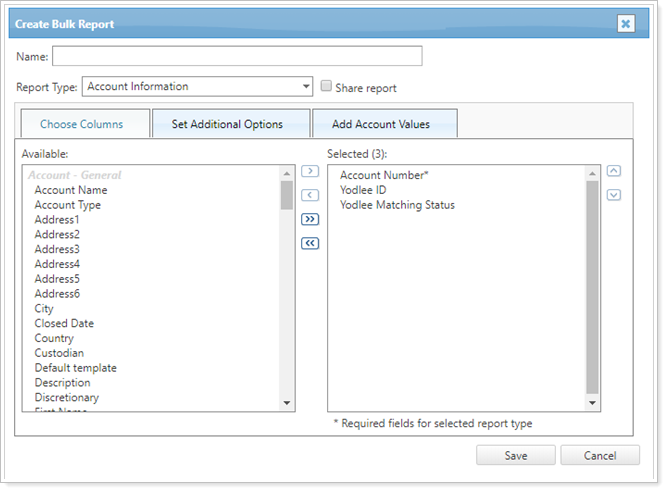Image resolution: width=667 pixels, height=492 pixels.
Task: Move selected column down with down arrow
Action: tap(614, 194)
